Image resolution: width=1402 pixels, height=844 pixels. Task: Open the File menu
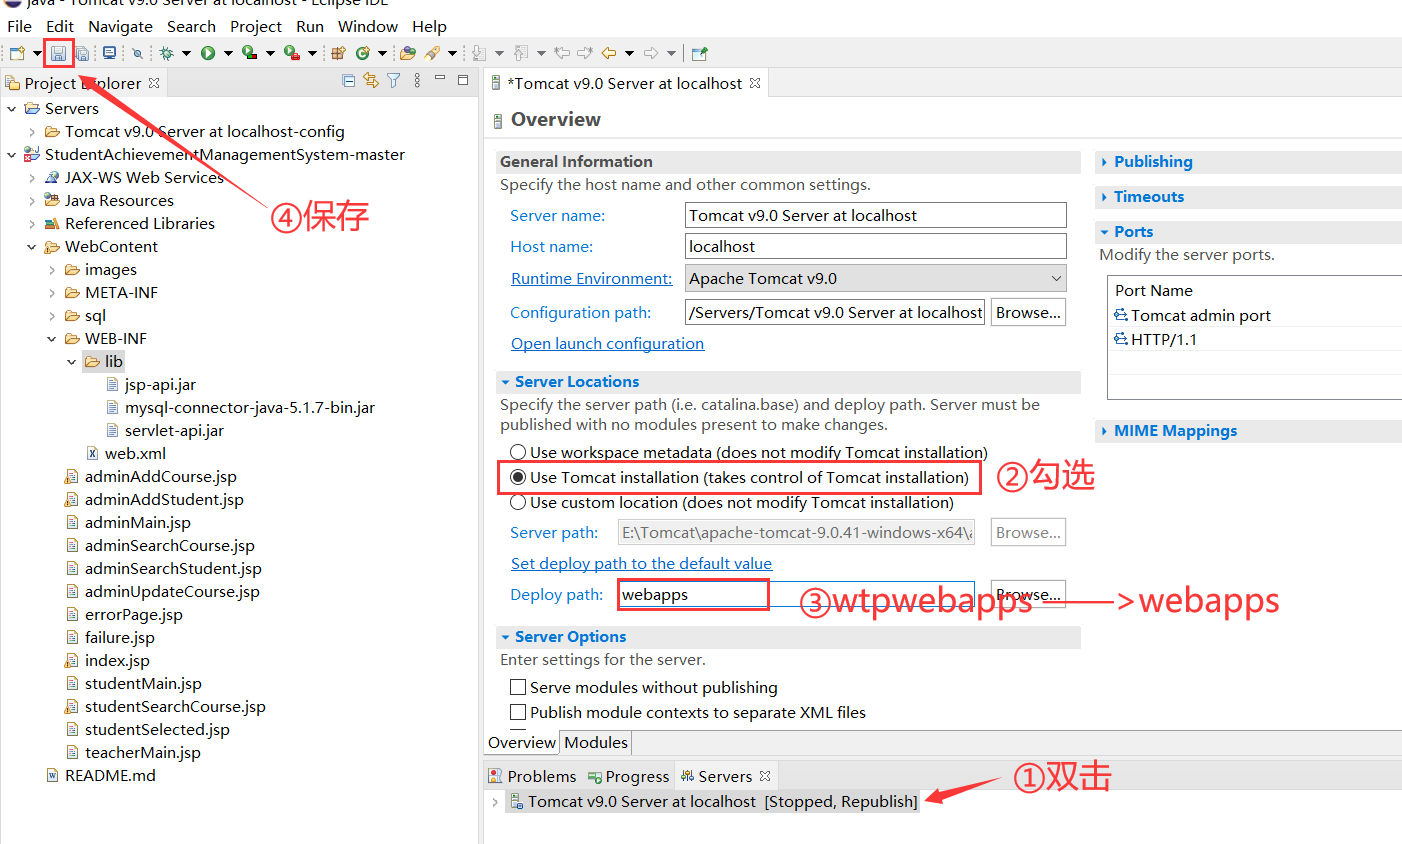coord(19,26)
